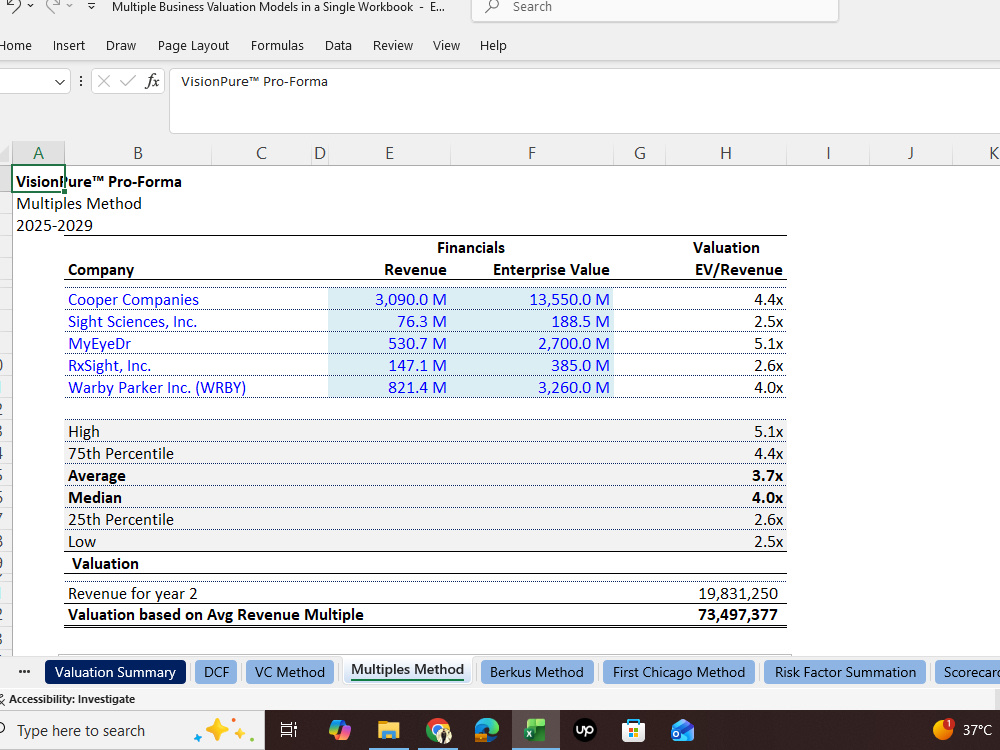This screenshot has height=750, width=1000.
Task: Select the Average 3.7x cell
Action: [x=725, y=476]
